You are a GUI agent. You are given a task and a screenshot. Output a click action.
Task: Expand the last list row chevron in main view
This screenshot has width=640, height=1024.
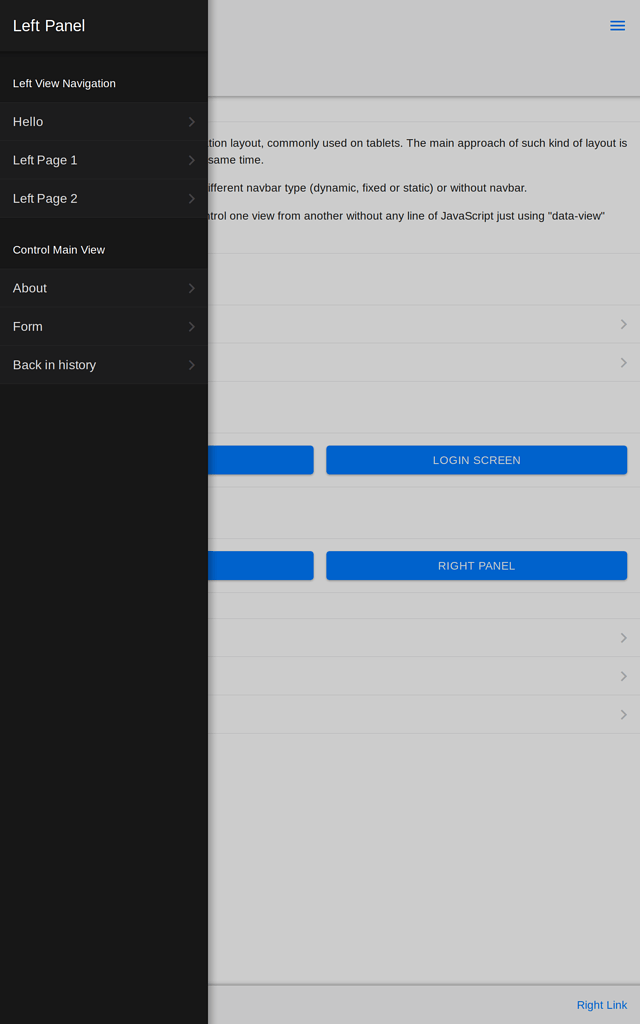[624, 714]
